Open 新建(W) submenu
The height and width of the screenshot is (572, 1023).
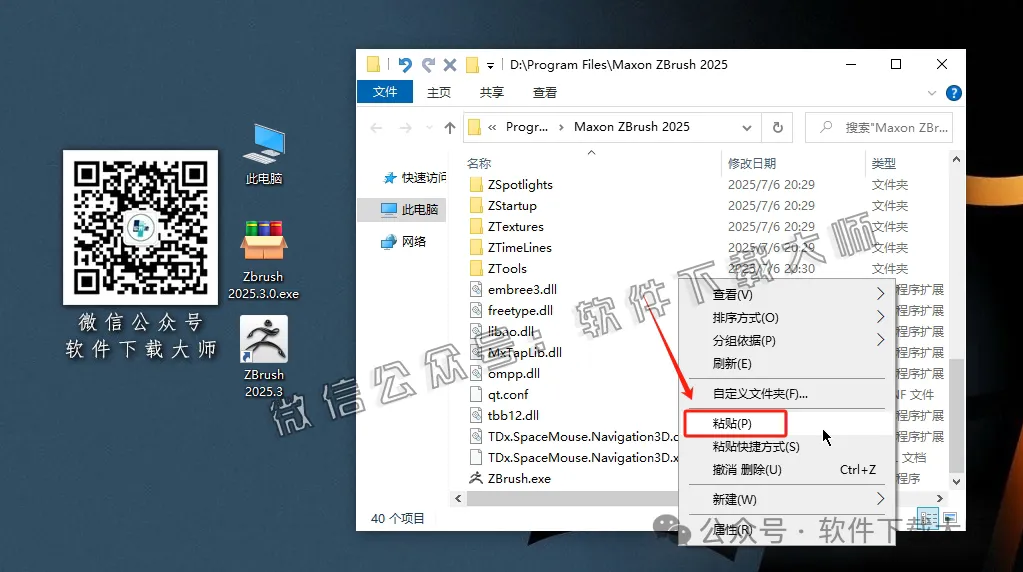[787, 499]
